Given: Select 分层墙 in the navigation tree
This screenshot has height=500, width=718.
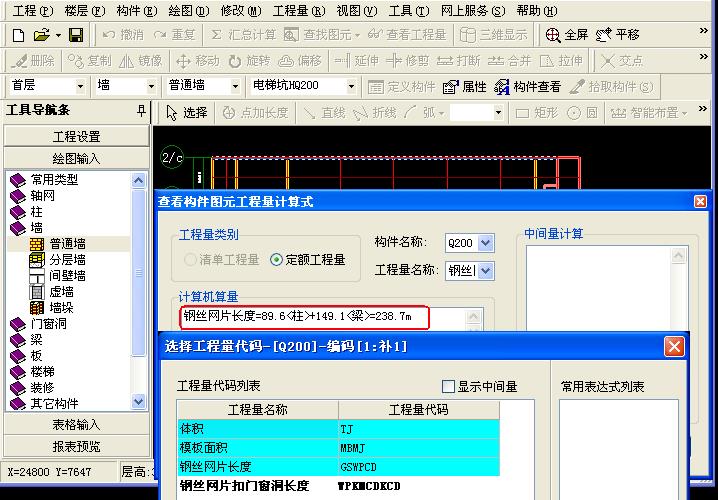Looking at the screenshot, I should coord(67,260).
